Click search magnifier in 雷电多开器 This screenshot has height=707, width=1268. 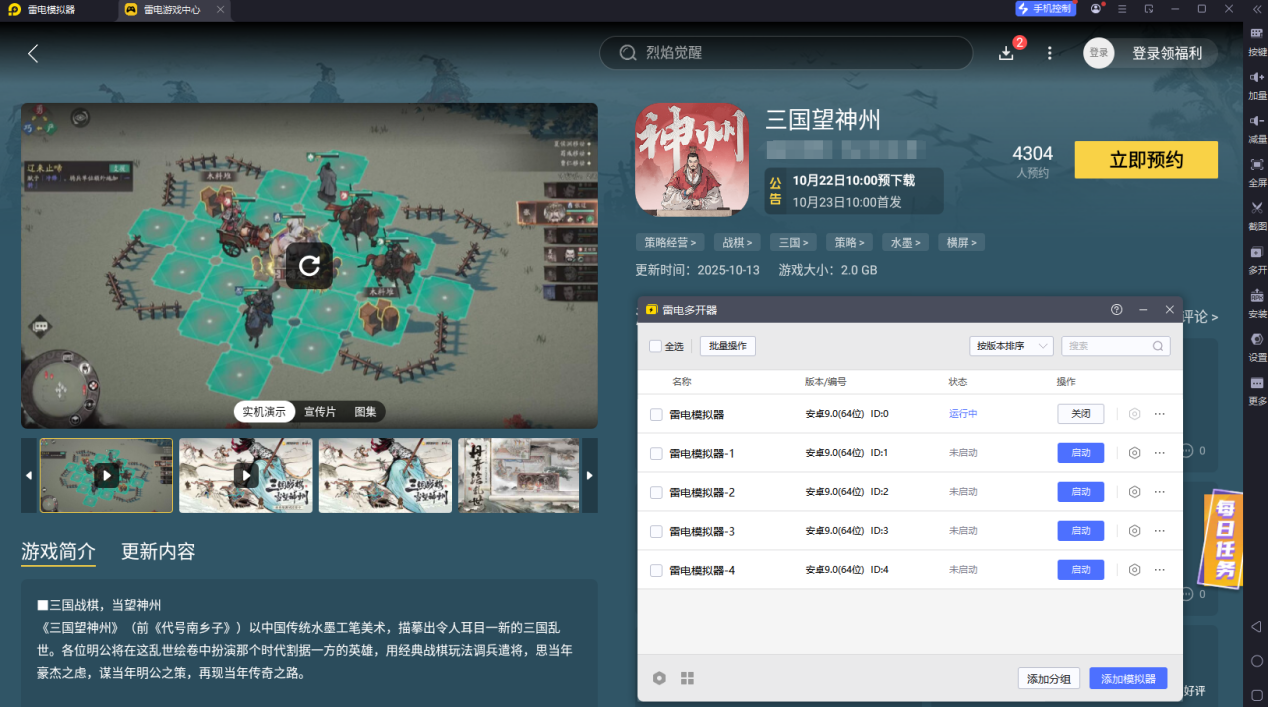click(1158, 346)
